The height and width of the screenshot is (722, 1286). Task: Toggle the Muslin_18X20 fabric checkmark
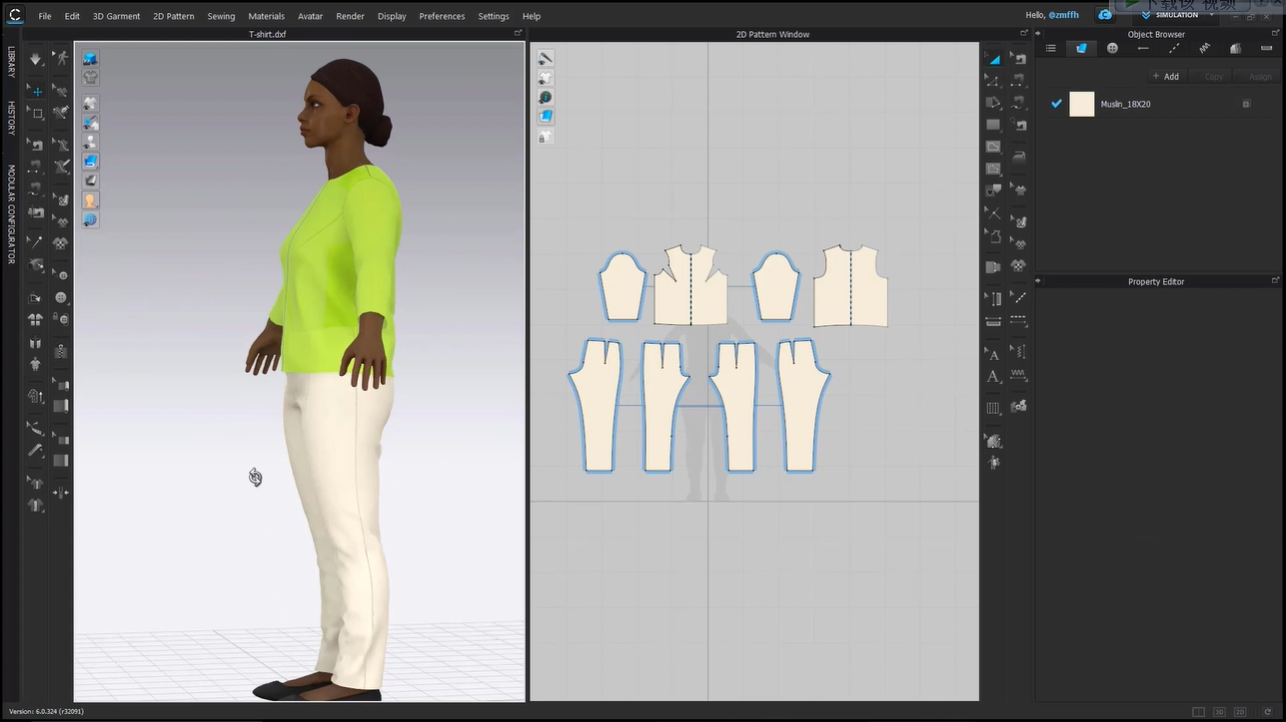pyautogui.click(x=1056, y=104)
